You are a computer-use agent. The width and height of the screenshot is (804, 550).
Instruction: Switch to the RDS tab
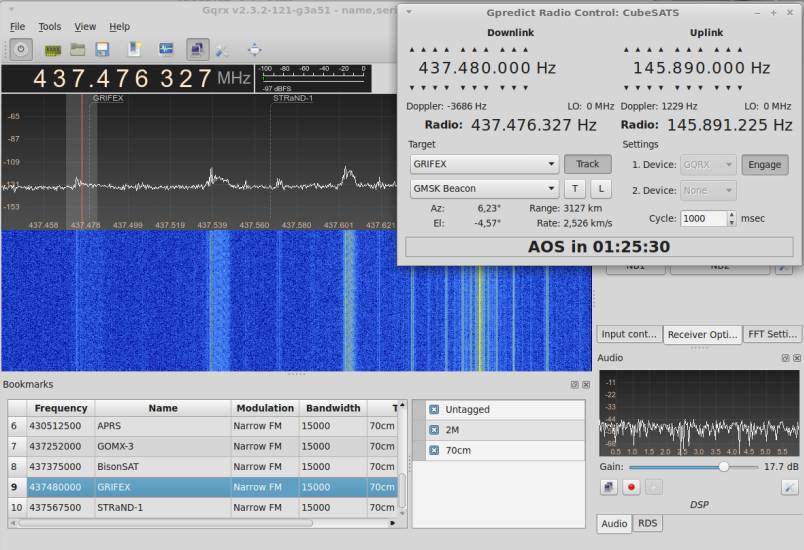[648, 523]
